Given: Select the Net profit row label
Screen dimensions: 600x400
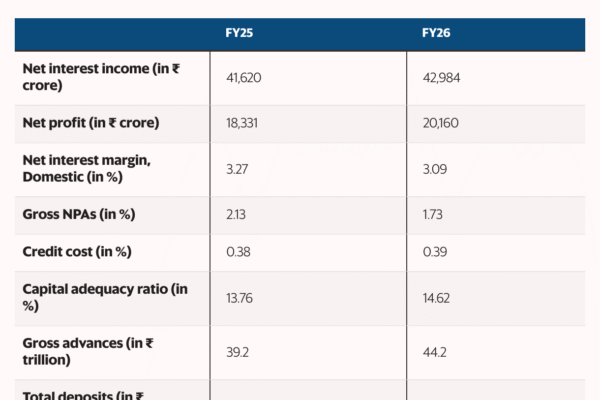Looking at the screenshot, I should pyautogui.click(x=91, y=123).
